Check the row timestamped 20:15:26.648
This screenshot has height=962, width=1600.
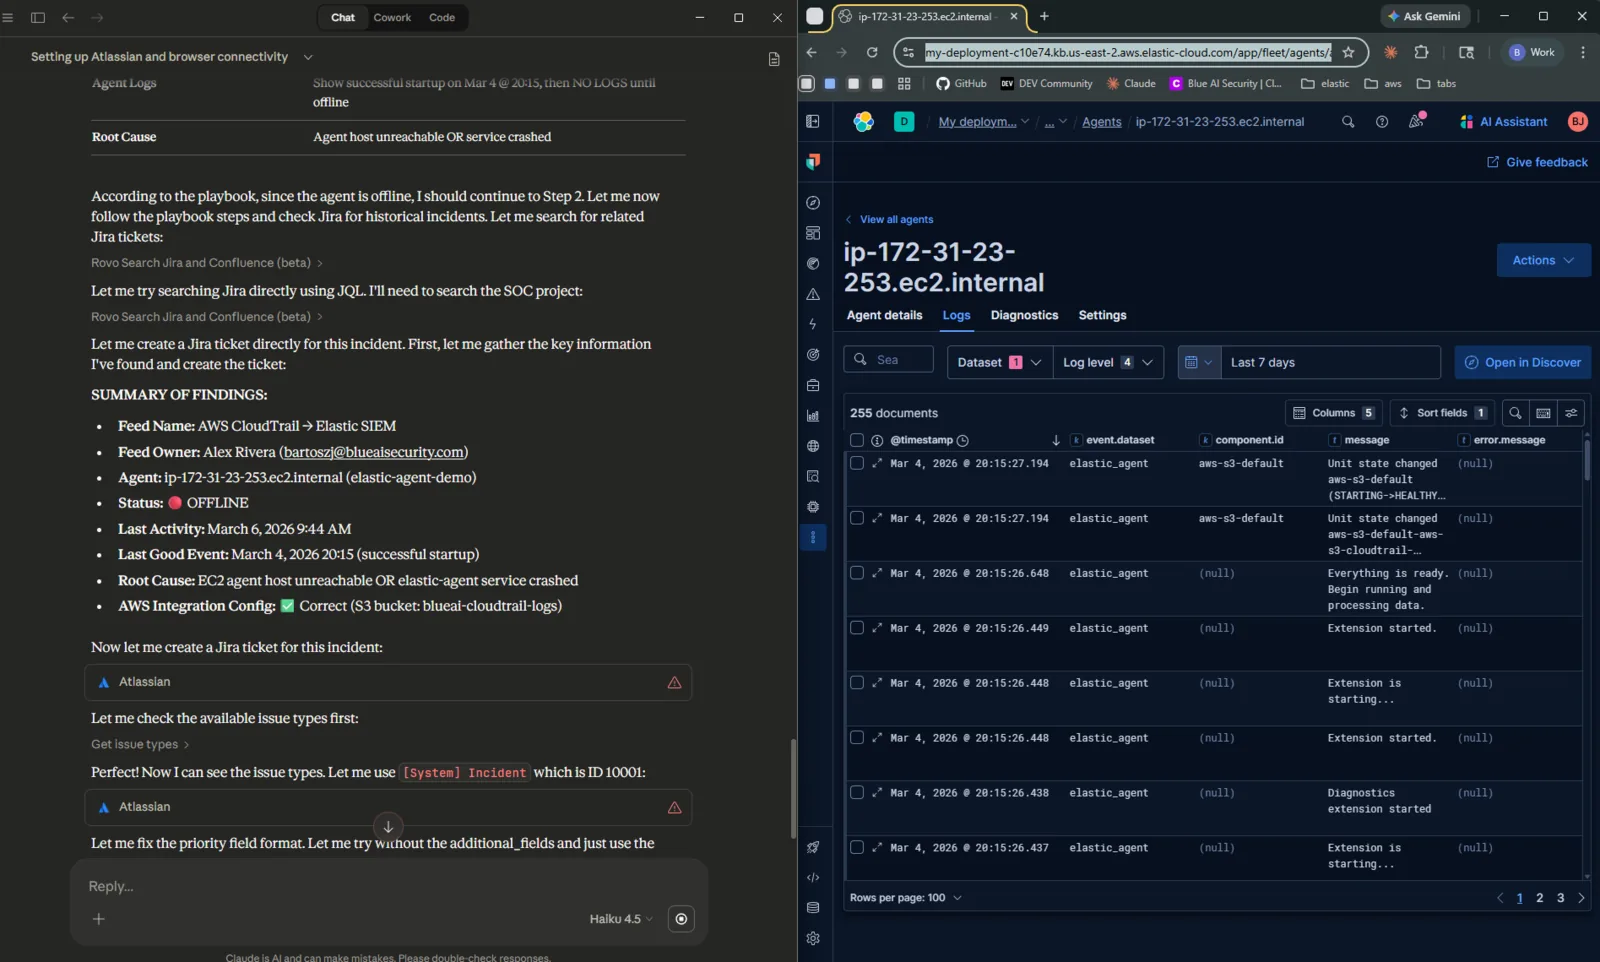(x=857, y=573)
